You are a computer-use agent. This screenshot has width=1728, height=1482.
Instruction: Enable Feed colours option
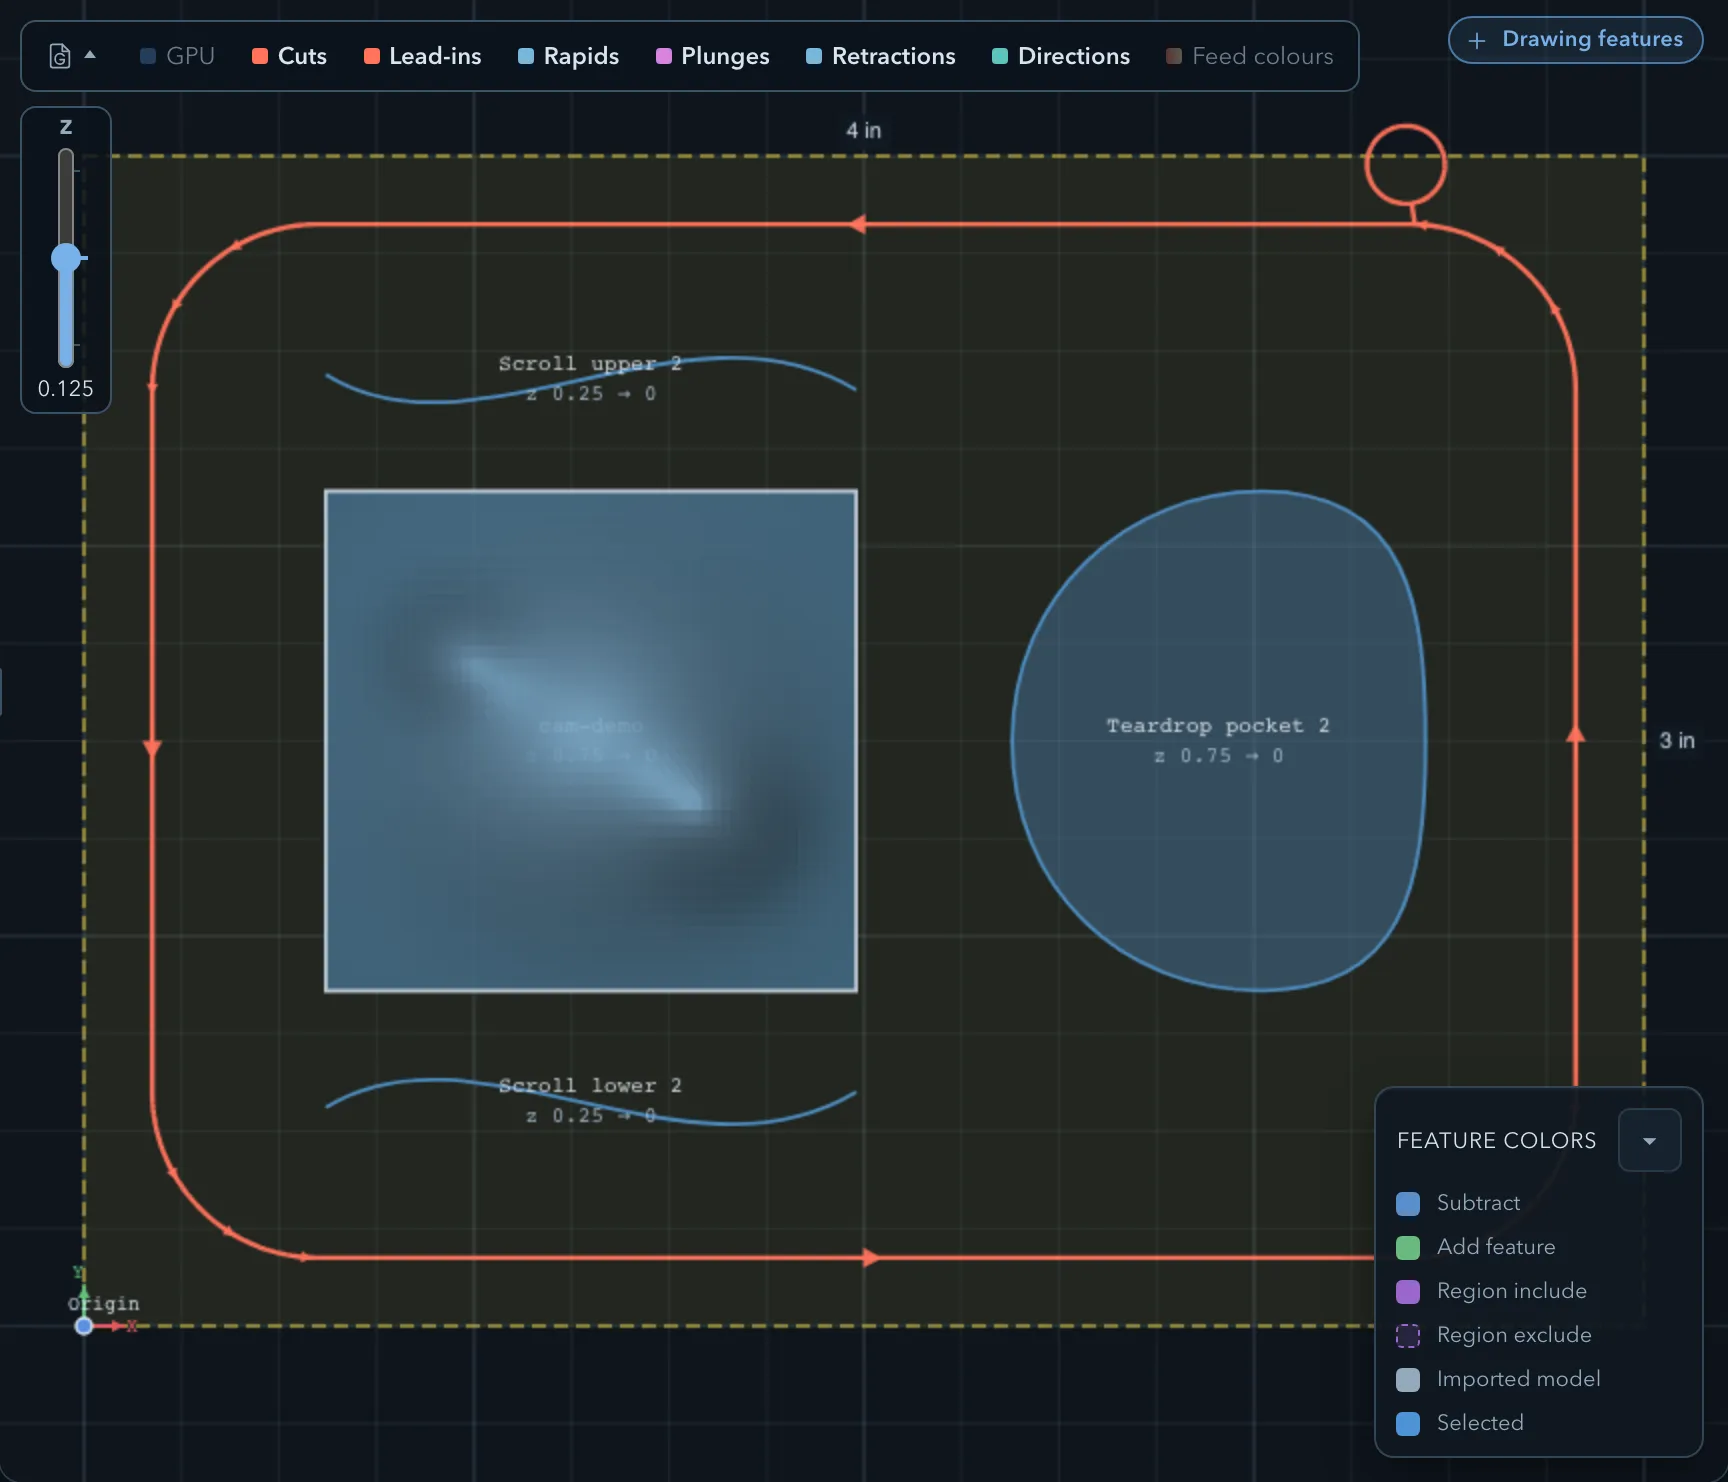1249,56
